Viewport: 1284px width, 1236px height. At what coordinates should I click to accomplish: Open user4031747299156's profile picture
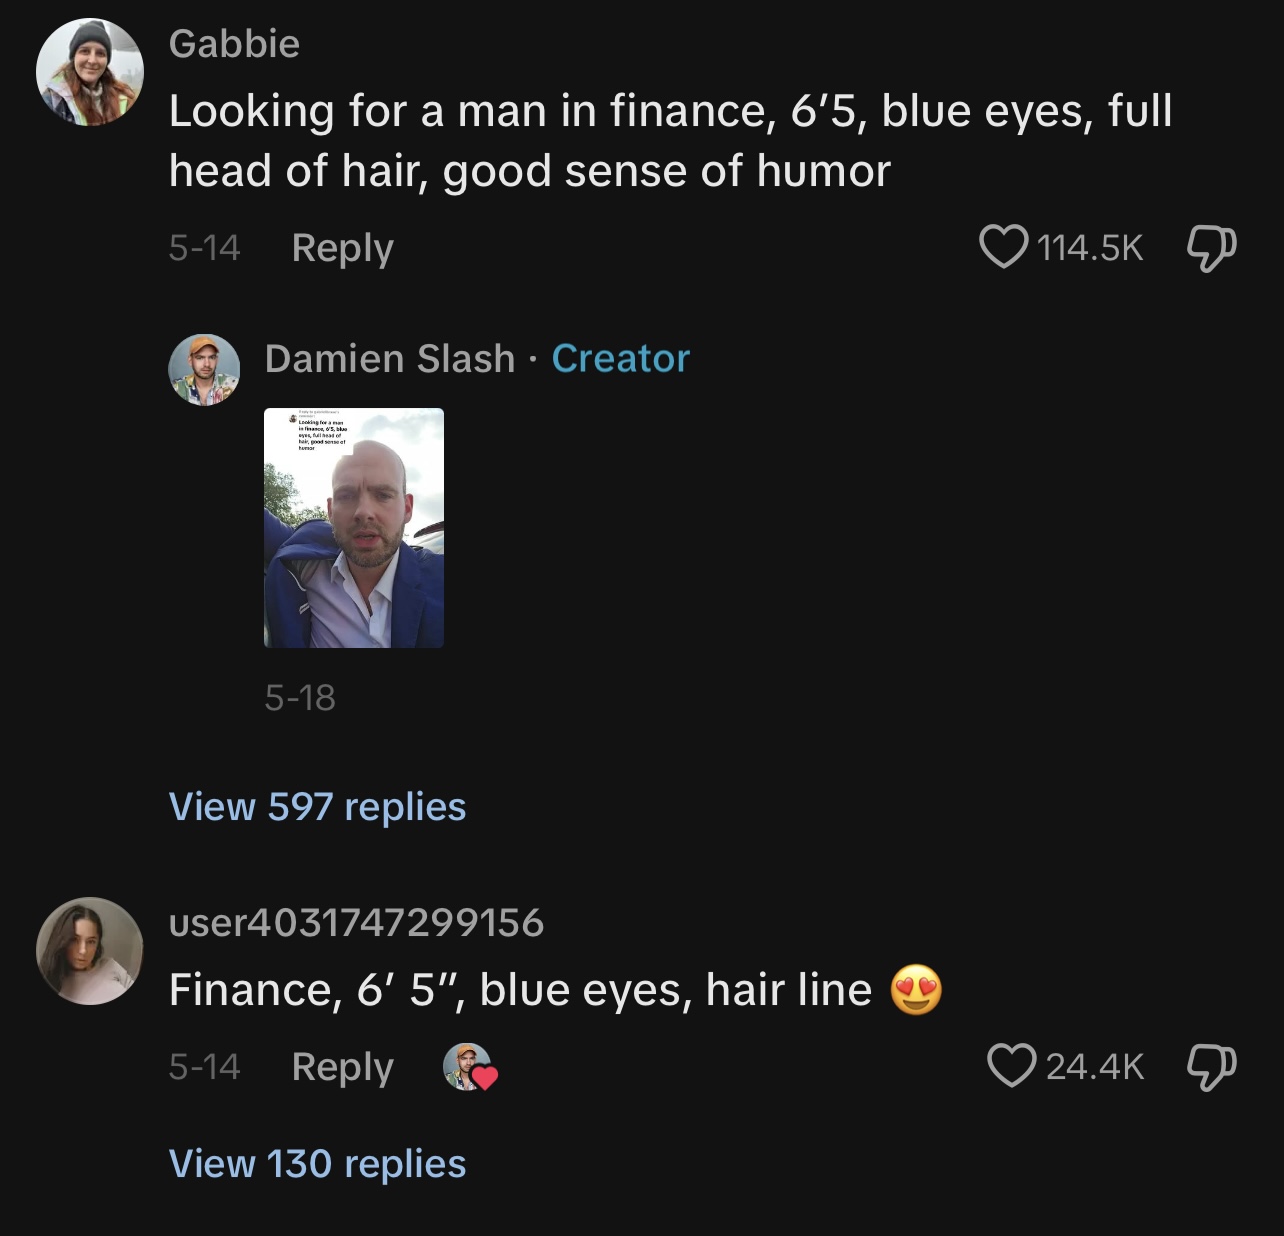90,950
